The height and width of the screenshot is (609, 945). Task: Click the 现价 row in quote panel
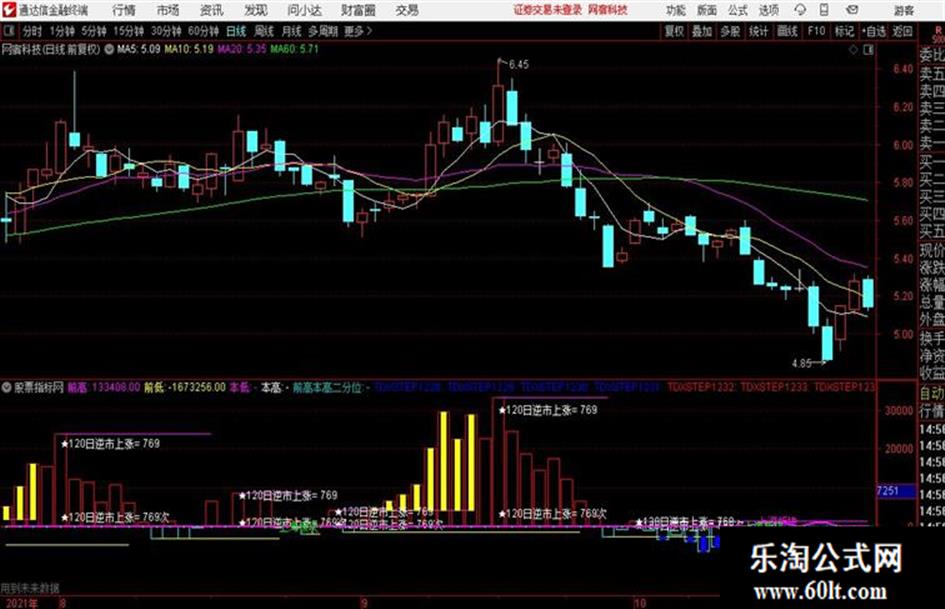point(931,250)
